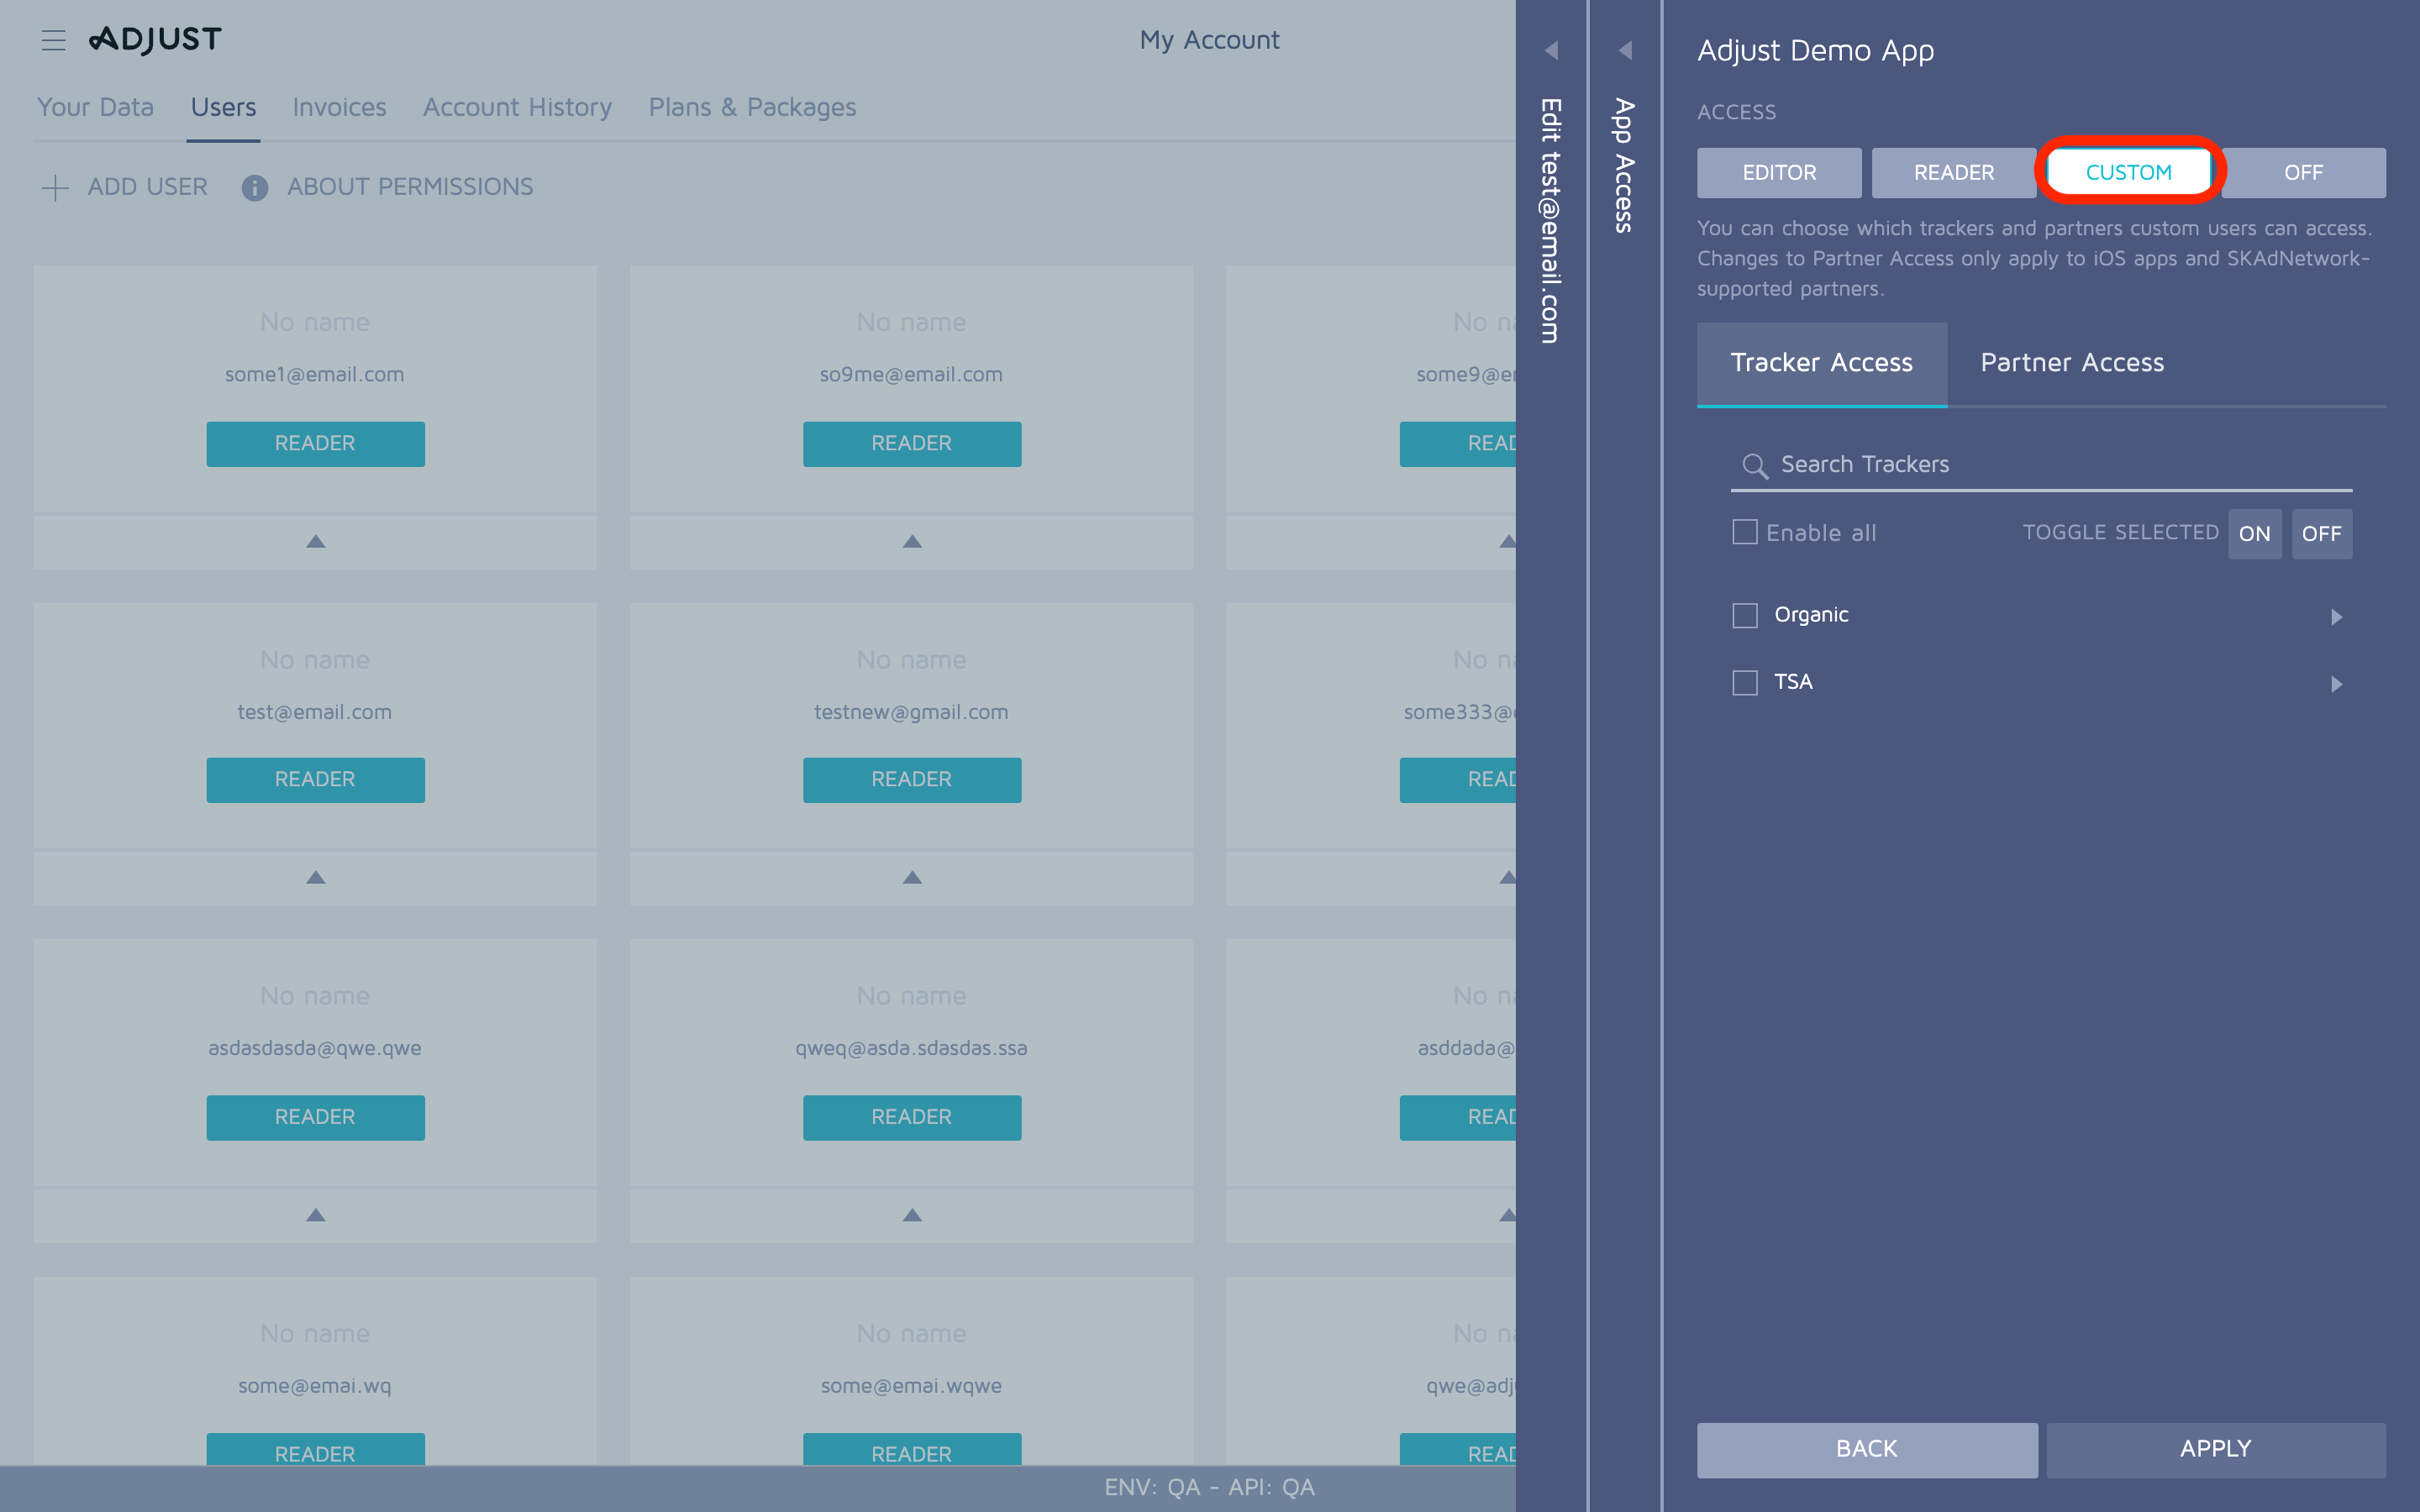
Task: Expand the TSA tracker chevron
Action: pos(2337,684)
